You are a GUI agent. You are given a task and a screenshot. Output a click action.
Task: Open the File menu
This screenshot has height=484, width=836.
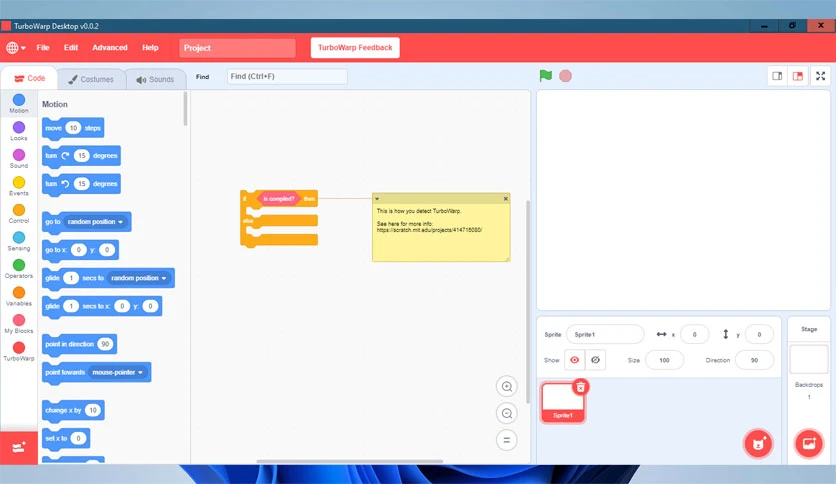point(43,47)
